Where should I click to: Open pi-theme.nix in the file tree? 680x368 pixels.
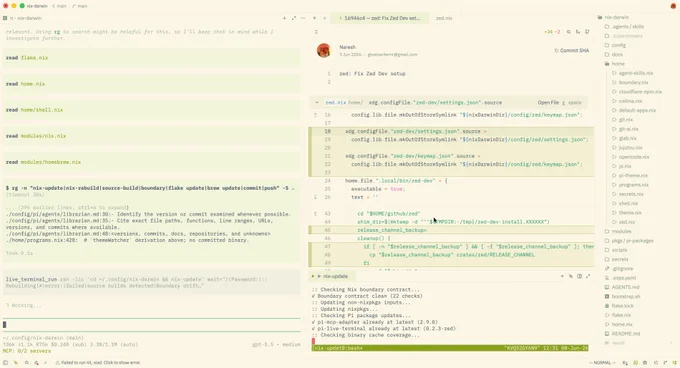630,176
